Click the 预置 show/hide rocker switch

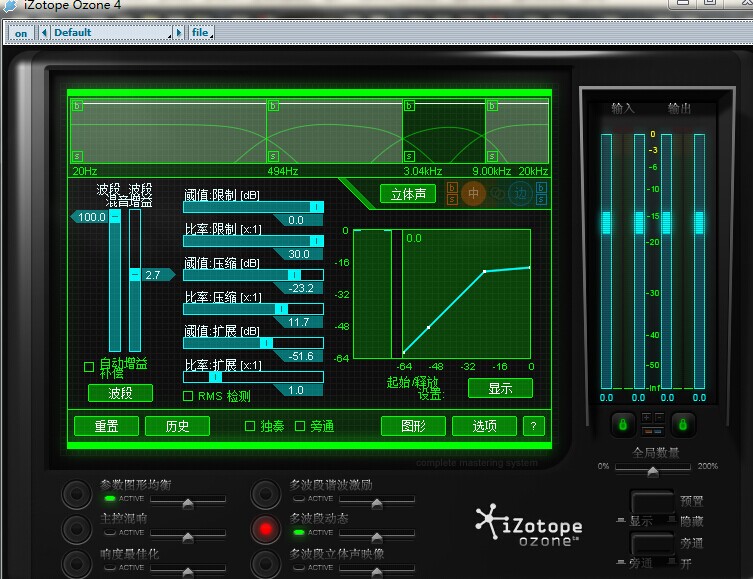[x=652, y=503]
